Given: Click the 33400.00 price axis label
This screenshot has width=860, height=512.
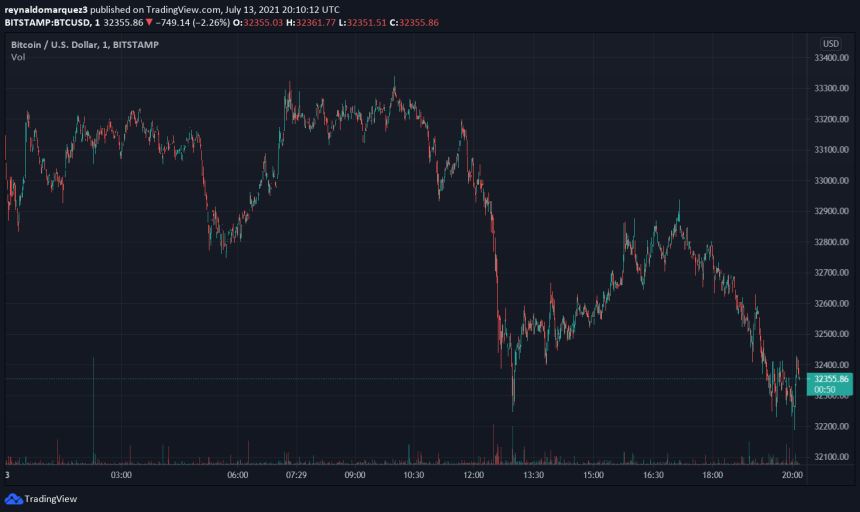Looking at the screenshot, I should (x=831, y=58).
